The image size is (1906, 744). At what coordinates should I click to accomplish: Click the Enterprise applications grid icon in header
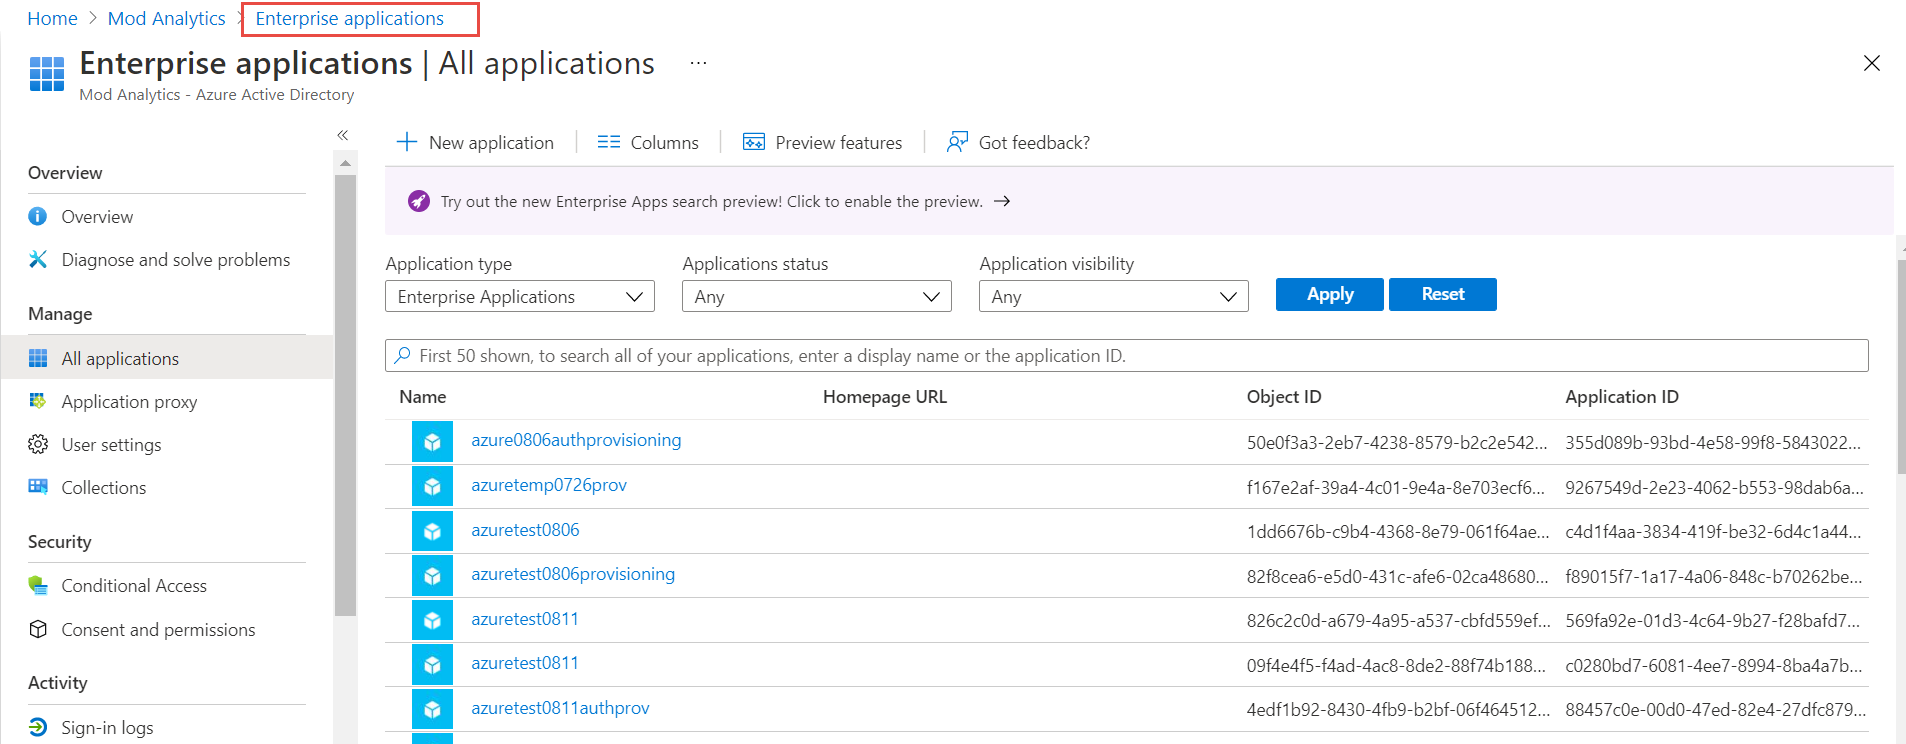(x=47, y=73)
